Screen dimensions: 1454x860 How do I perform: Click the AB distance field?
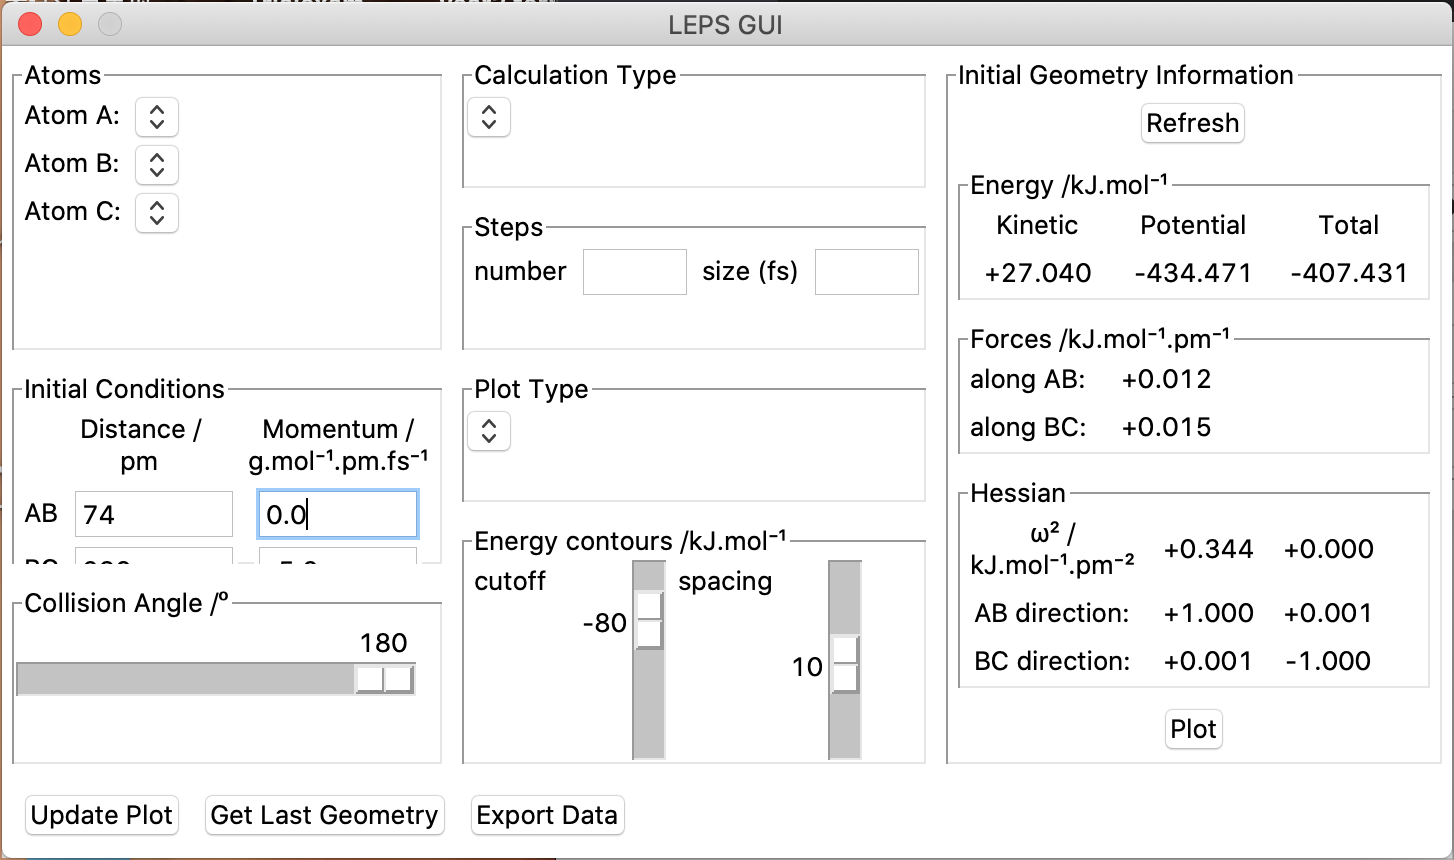(x=154, y=514)
